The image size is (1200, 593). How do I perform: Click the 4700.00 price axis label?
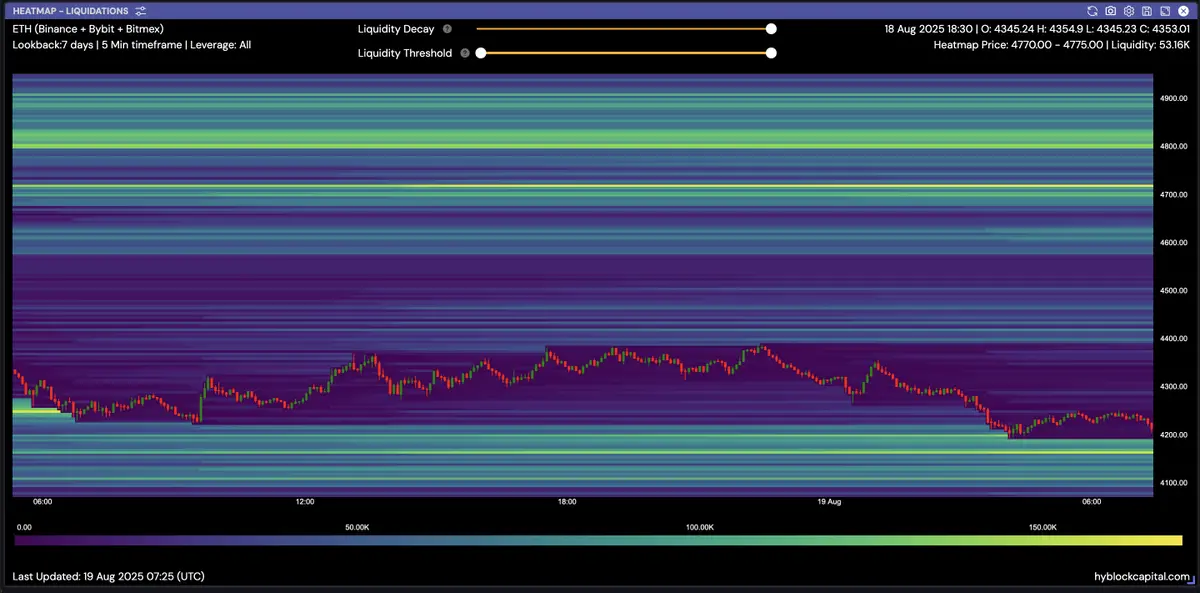[x=1174, y=195]
